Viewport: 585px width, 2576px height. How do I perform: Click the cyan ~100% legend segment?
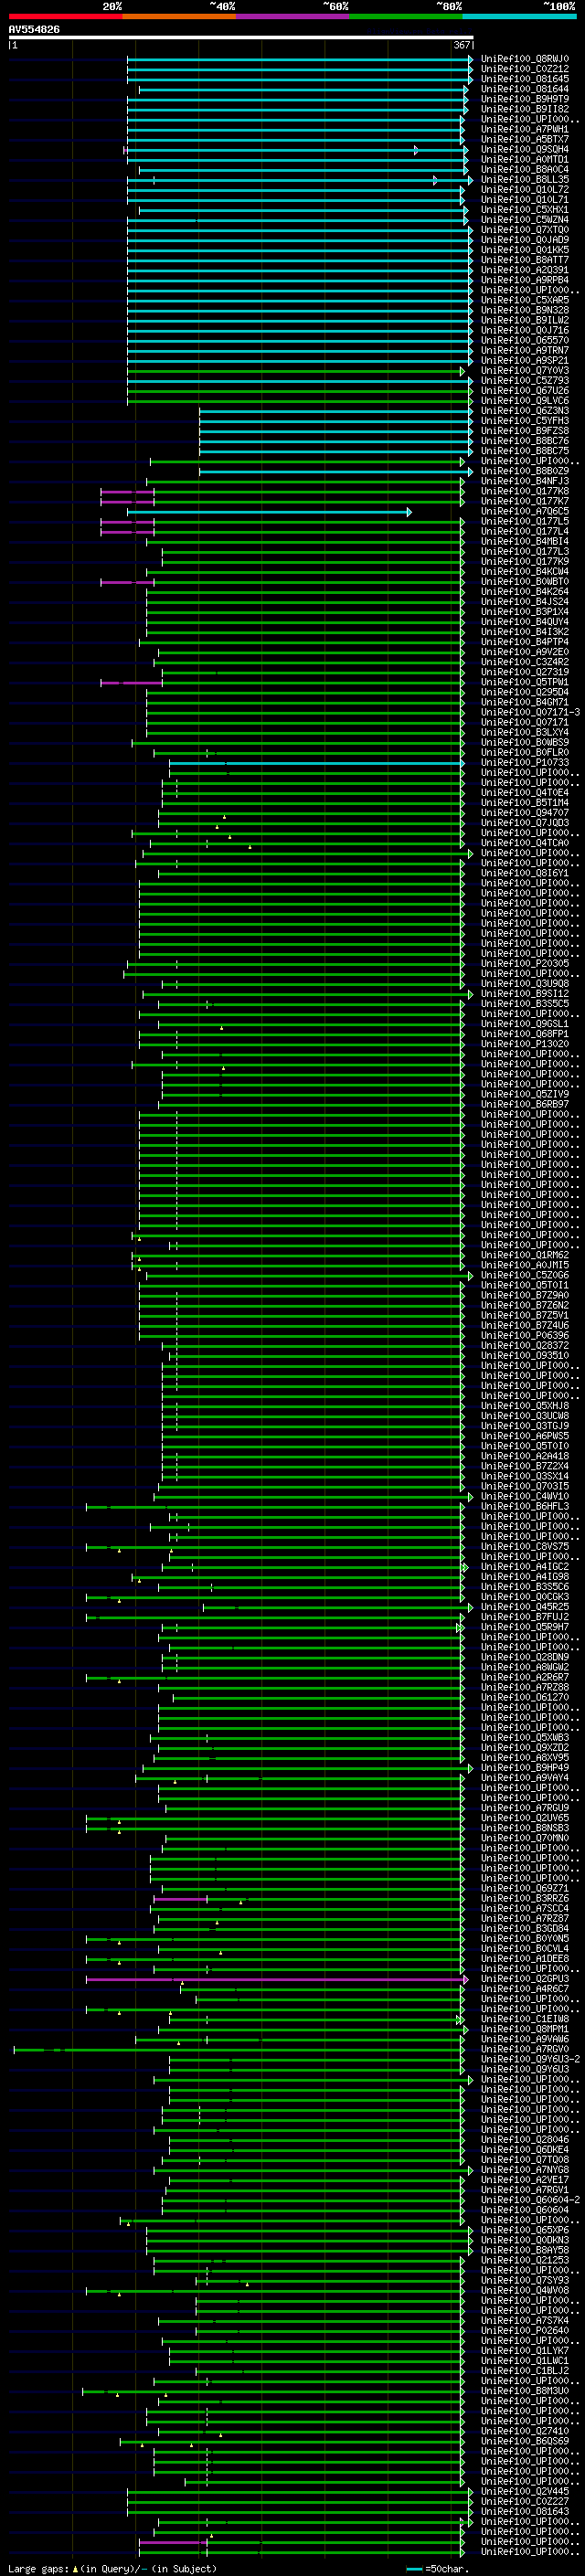point(519,16)
